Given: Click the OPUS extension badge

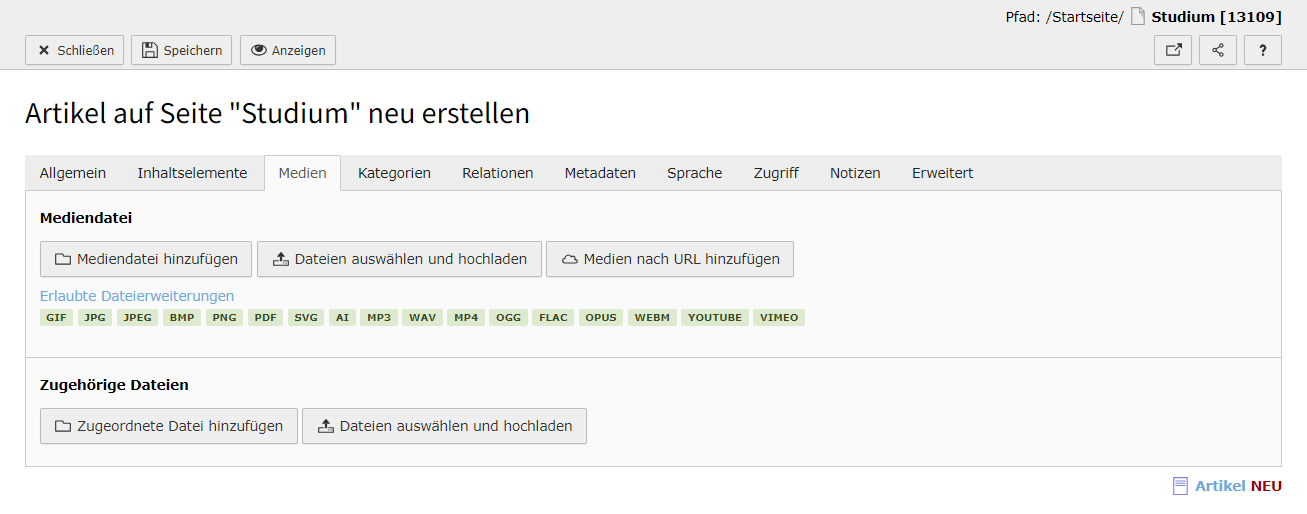Looking at the screenshot, I should (601, 318).
